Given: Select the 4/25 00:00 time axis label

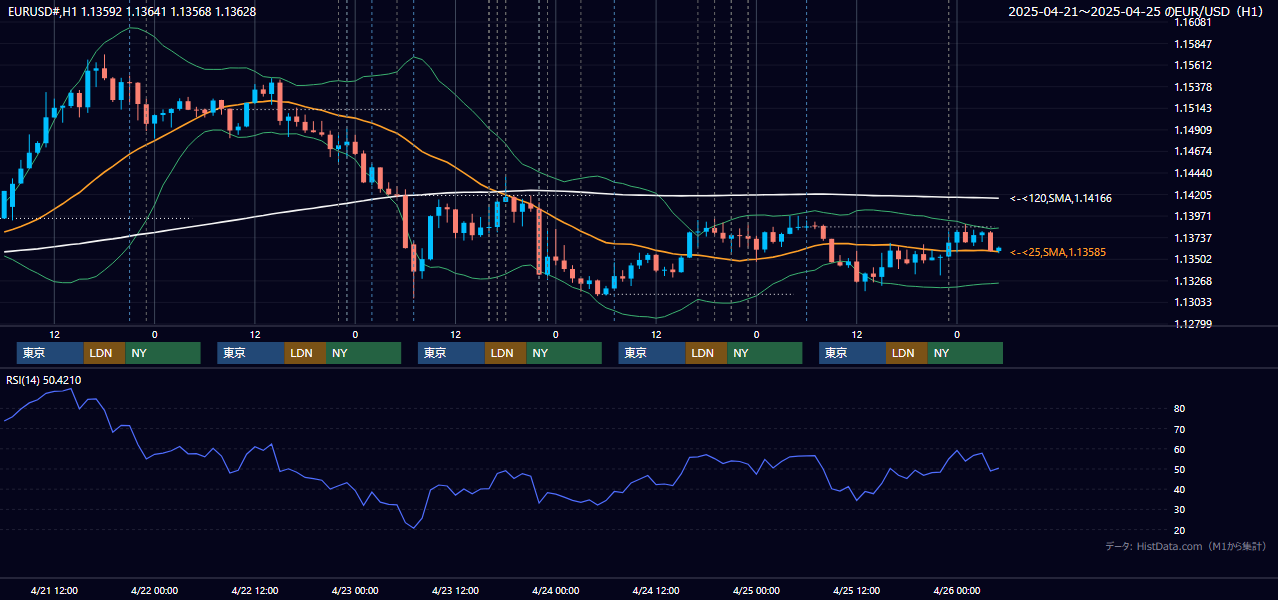Looking at the screenshot, I should (x=756, y=591).
